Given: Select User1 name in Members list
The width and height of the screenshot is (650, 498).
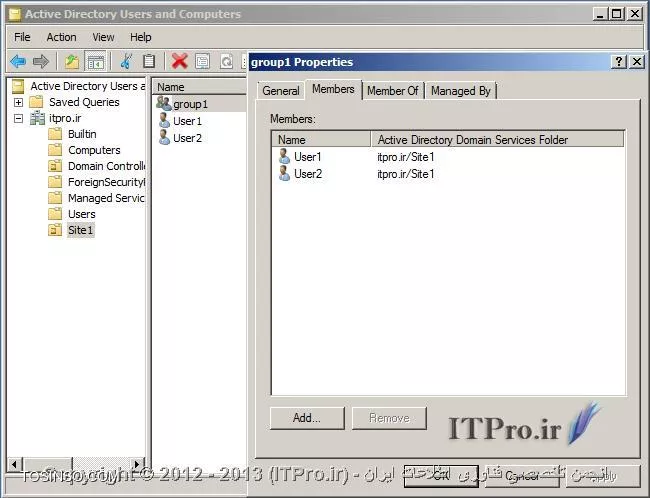Looking at the screenshot, I should [x=308, y=157].
